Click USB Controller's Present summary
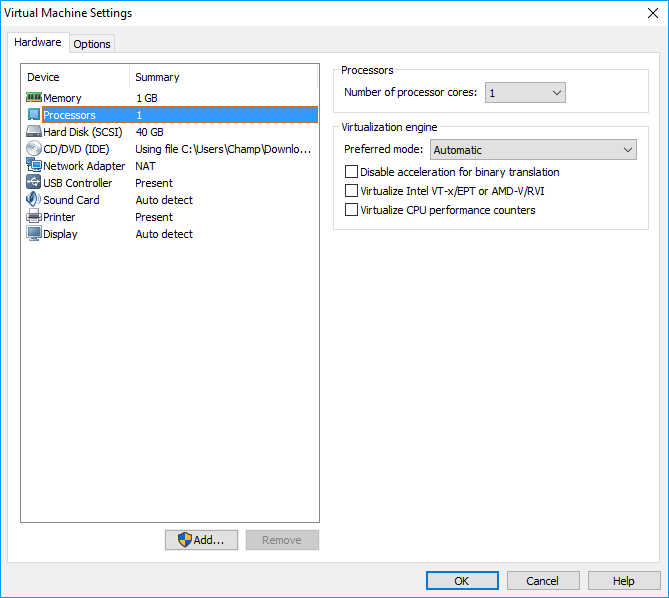 tap(154, 183)
